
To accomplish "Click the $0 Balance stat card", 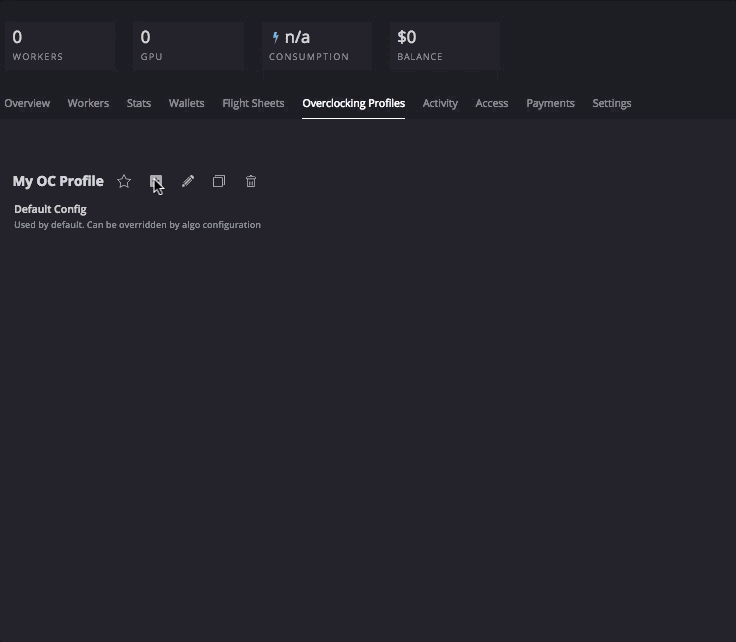I will point(444,46).
